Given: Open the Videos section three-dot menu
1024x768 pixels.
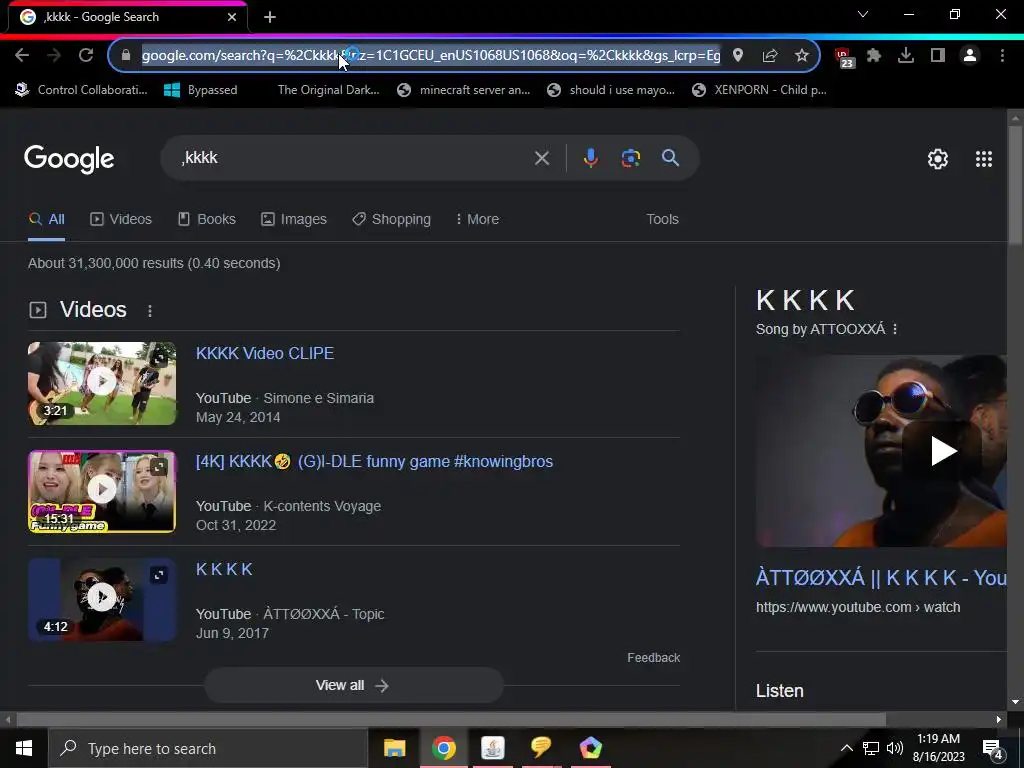Looking at the screenshot, I should [x=150, y=311].
